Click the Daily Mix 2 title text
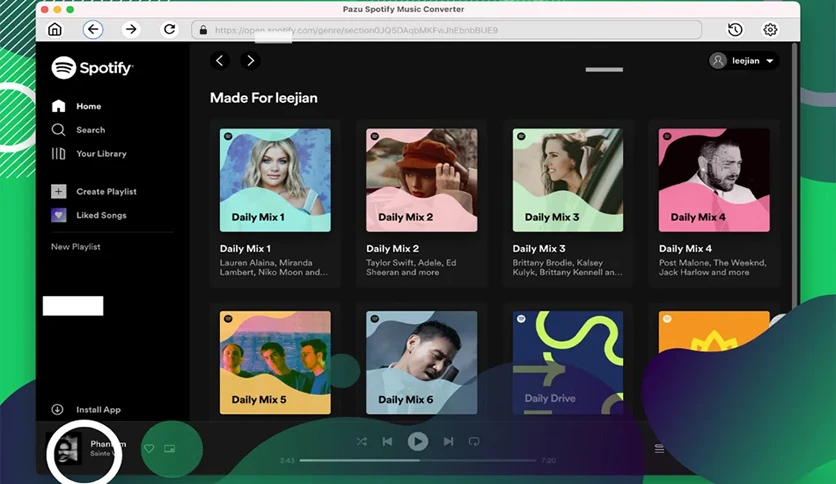Screen dimensions: 836x484 coord(392,248)
